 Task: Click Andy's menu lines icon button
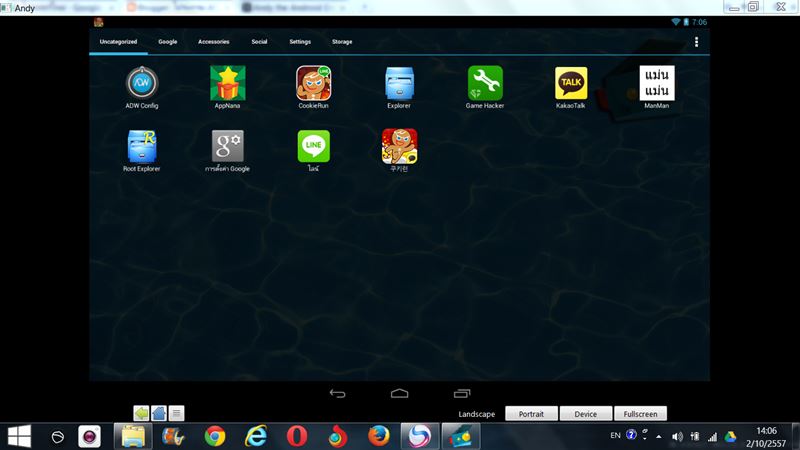176,413
